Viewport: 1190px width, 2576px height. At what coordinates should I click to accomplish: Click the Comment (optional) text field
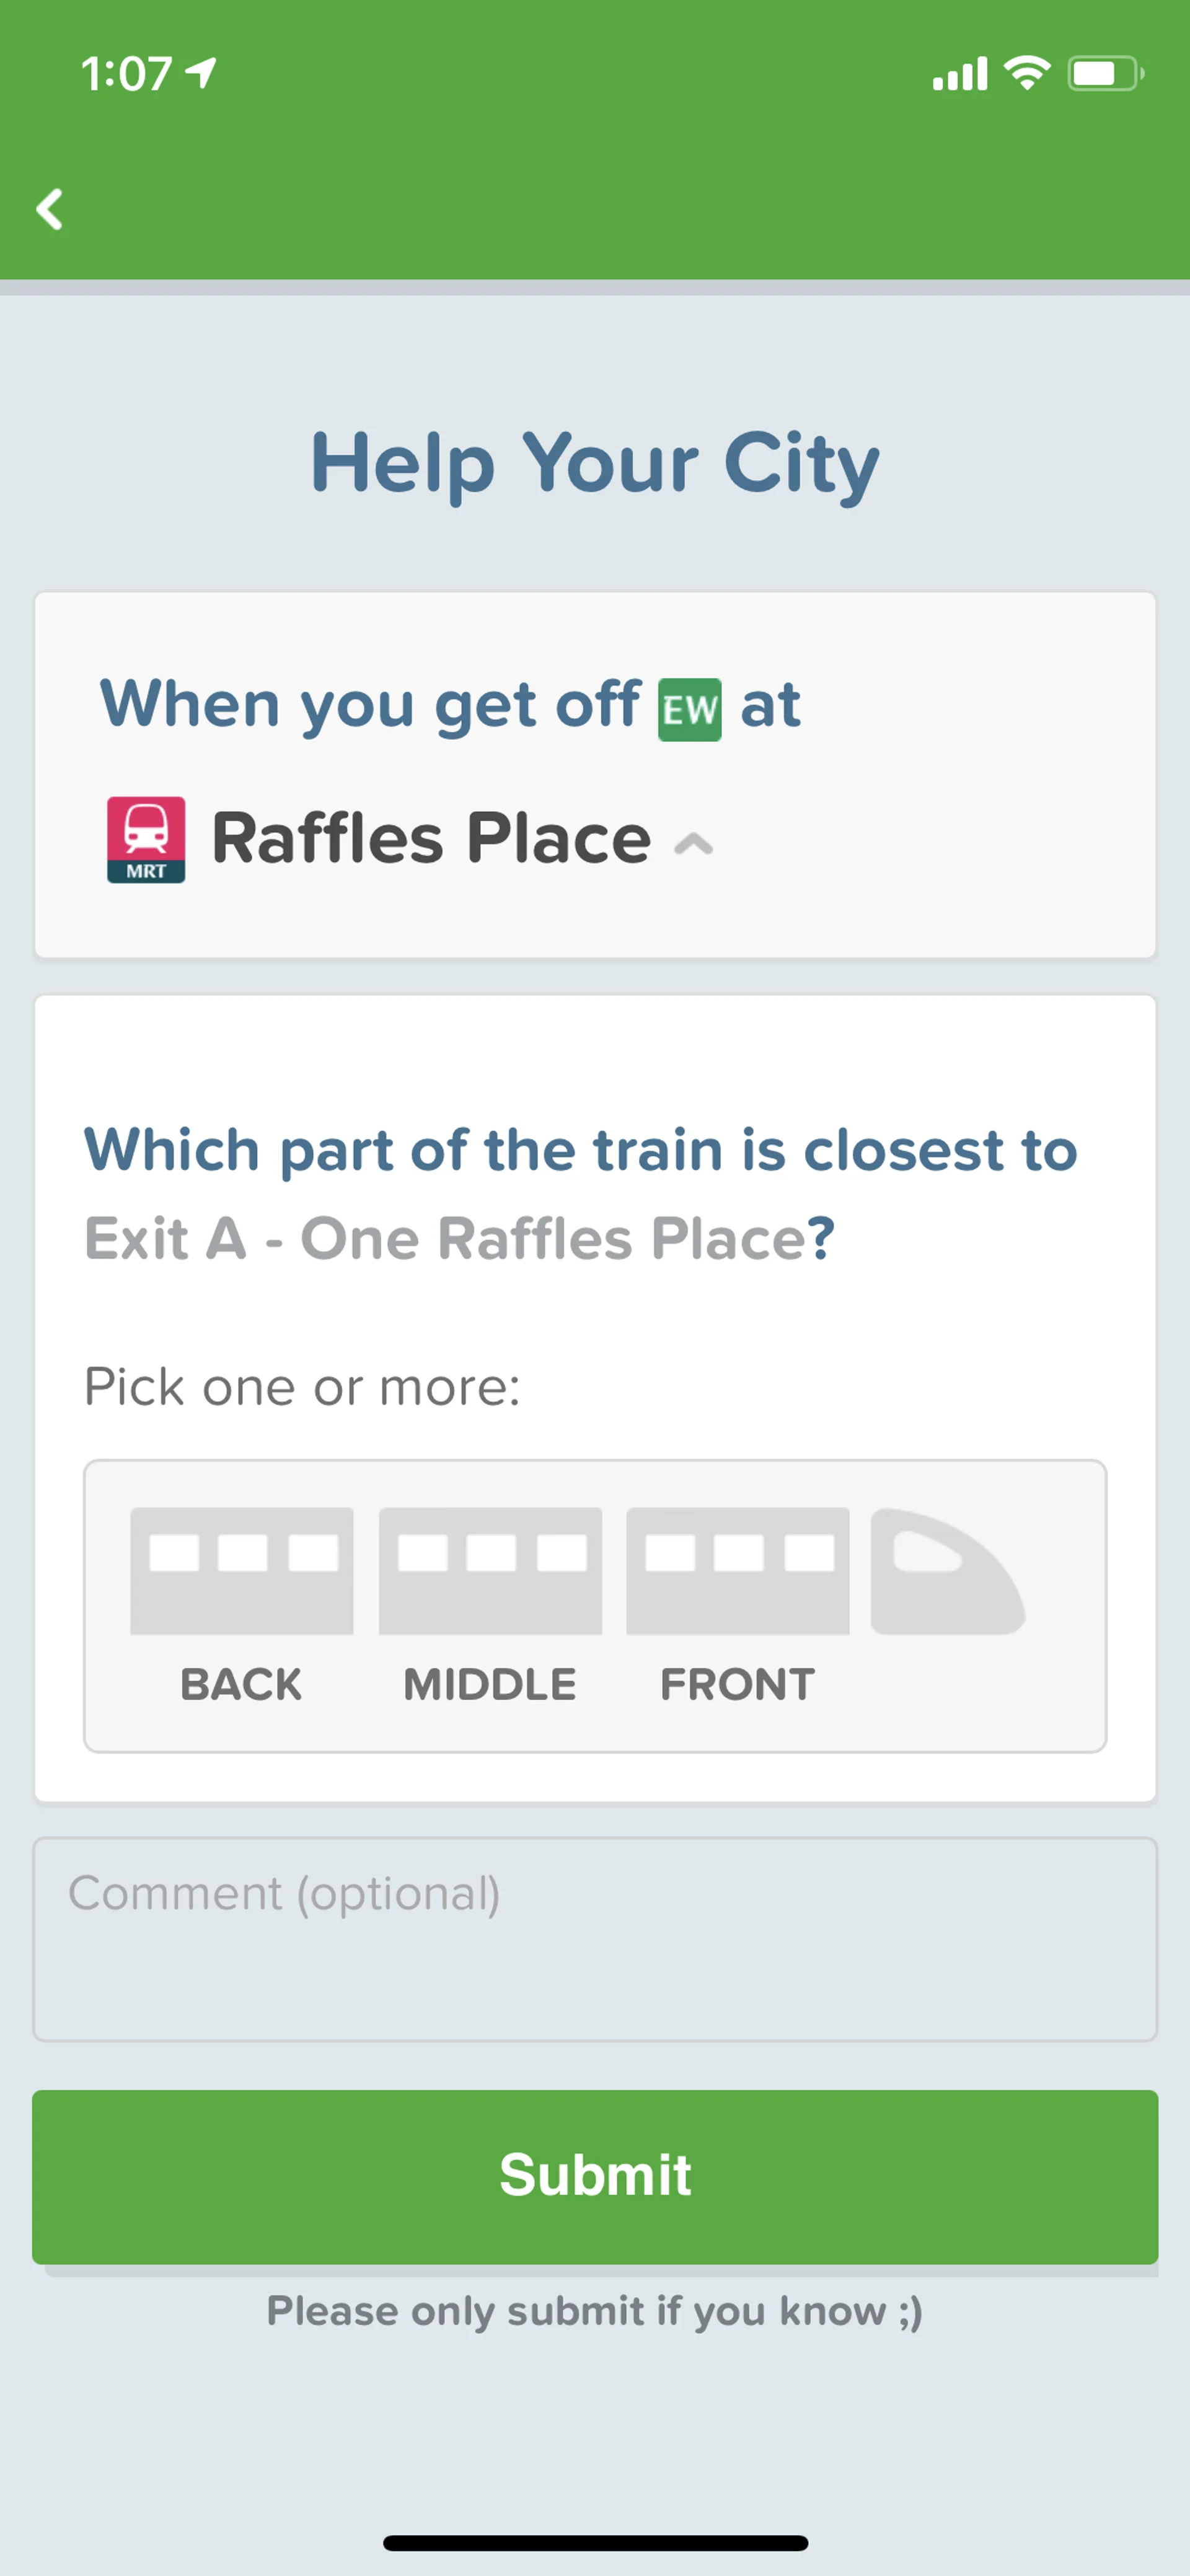[x=595, y=1938]
